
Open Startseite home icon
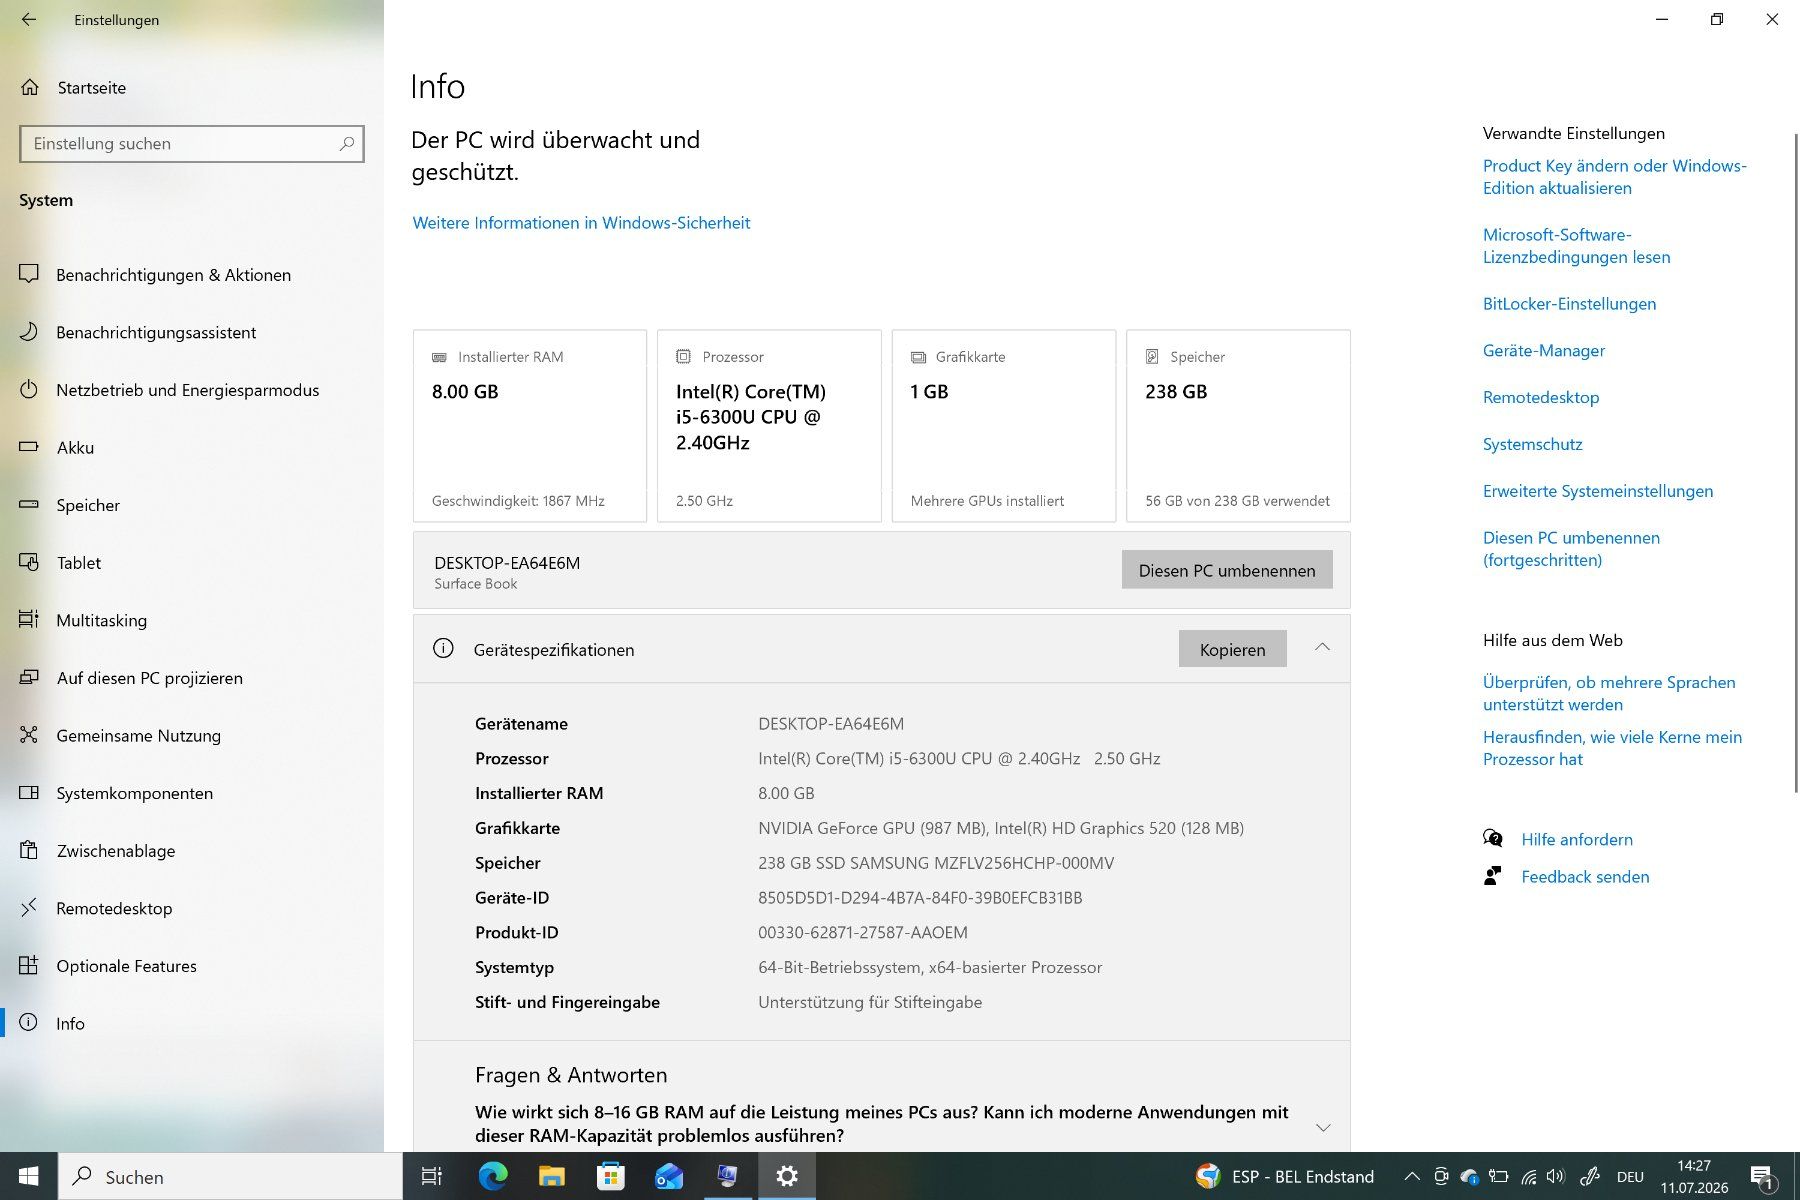(x=30, y=87)
